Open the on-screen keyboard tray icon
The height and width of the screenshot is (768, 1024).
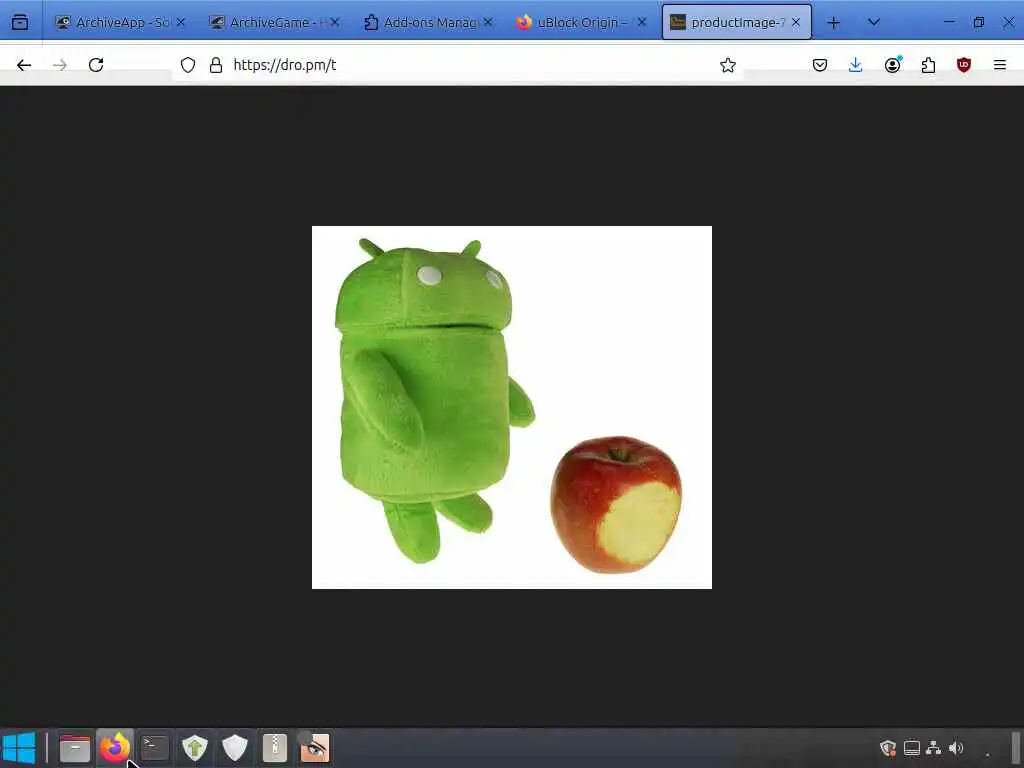912,748
